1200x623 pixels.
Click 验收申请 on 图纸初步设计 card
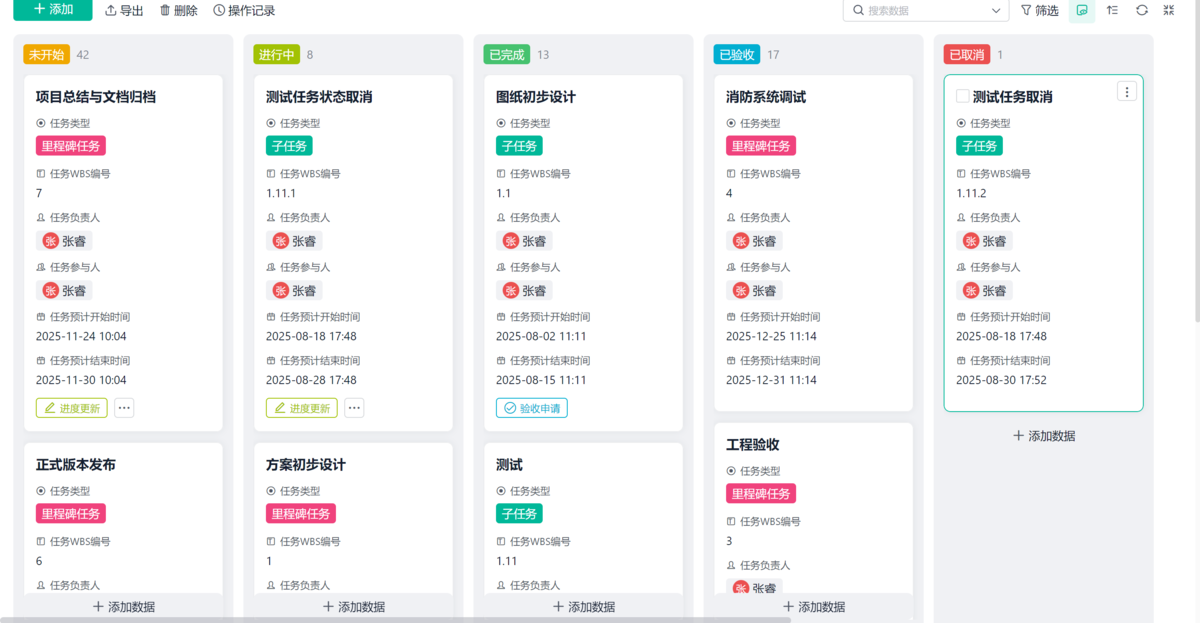point(531,407)
